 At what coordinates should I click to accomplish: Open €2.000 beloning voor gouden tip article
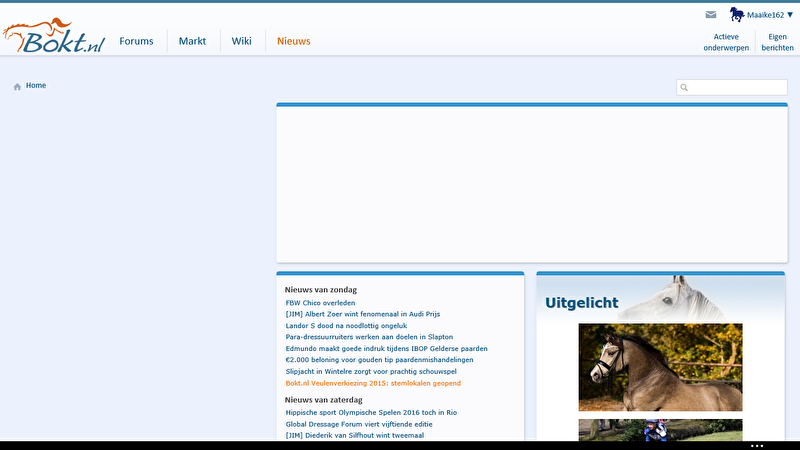pos(379,360)
